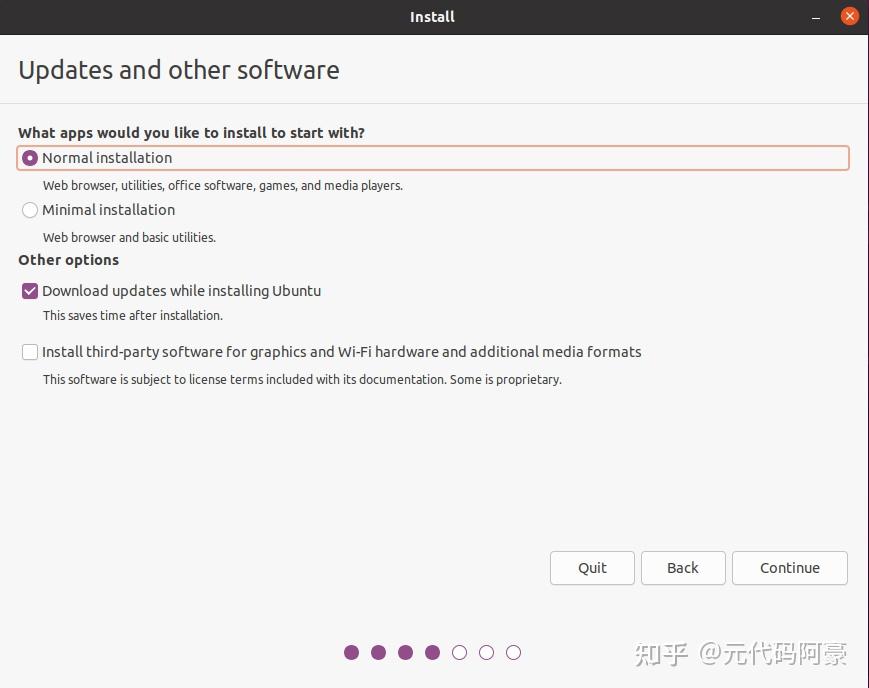Select the Normal installation option
The height and width of the screenshot is (688, 869).
29,157
